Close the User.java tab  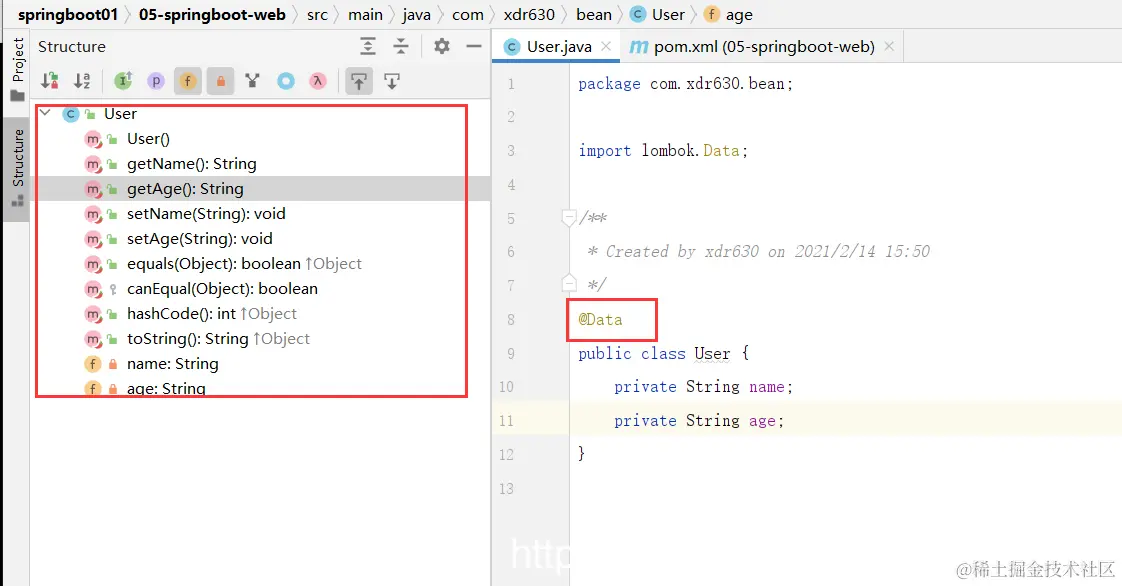(x=606, y=46)
